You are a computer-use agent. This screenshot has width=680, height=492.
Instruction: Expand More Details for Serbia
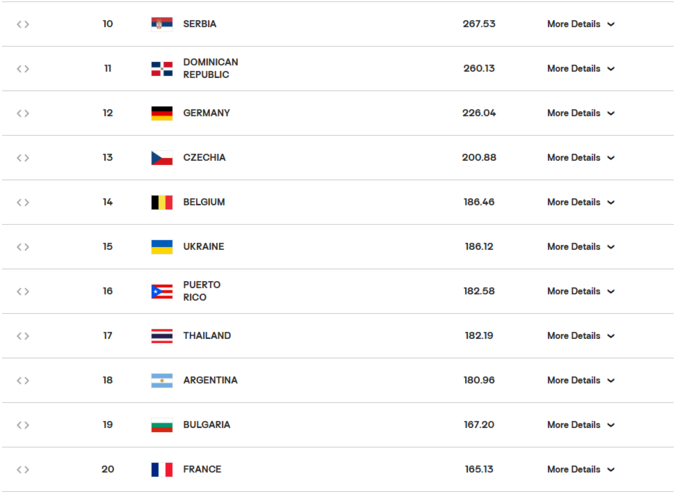580,24
